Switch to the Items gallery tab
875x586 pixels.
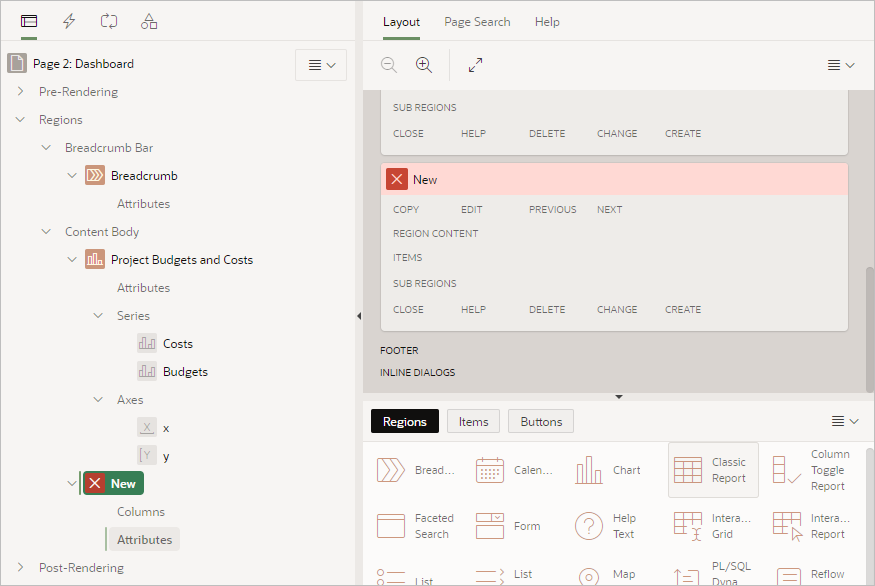(x=472, y=421)
